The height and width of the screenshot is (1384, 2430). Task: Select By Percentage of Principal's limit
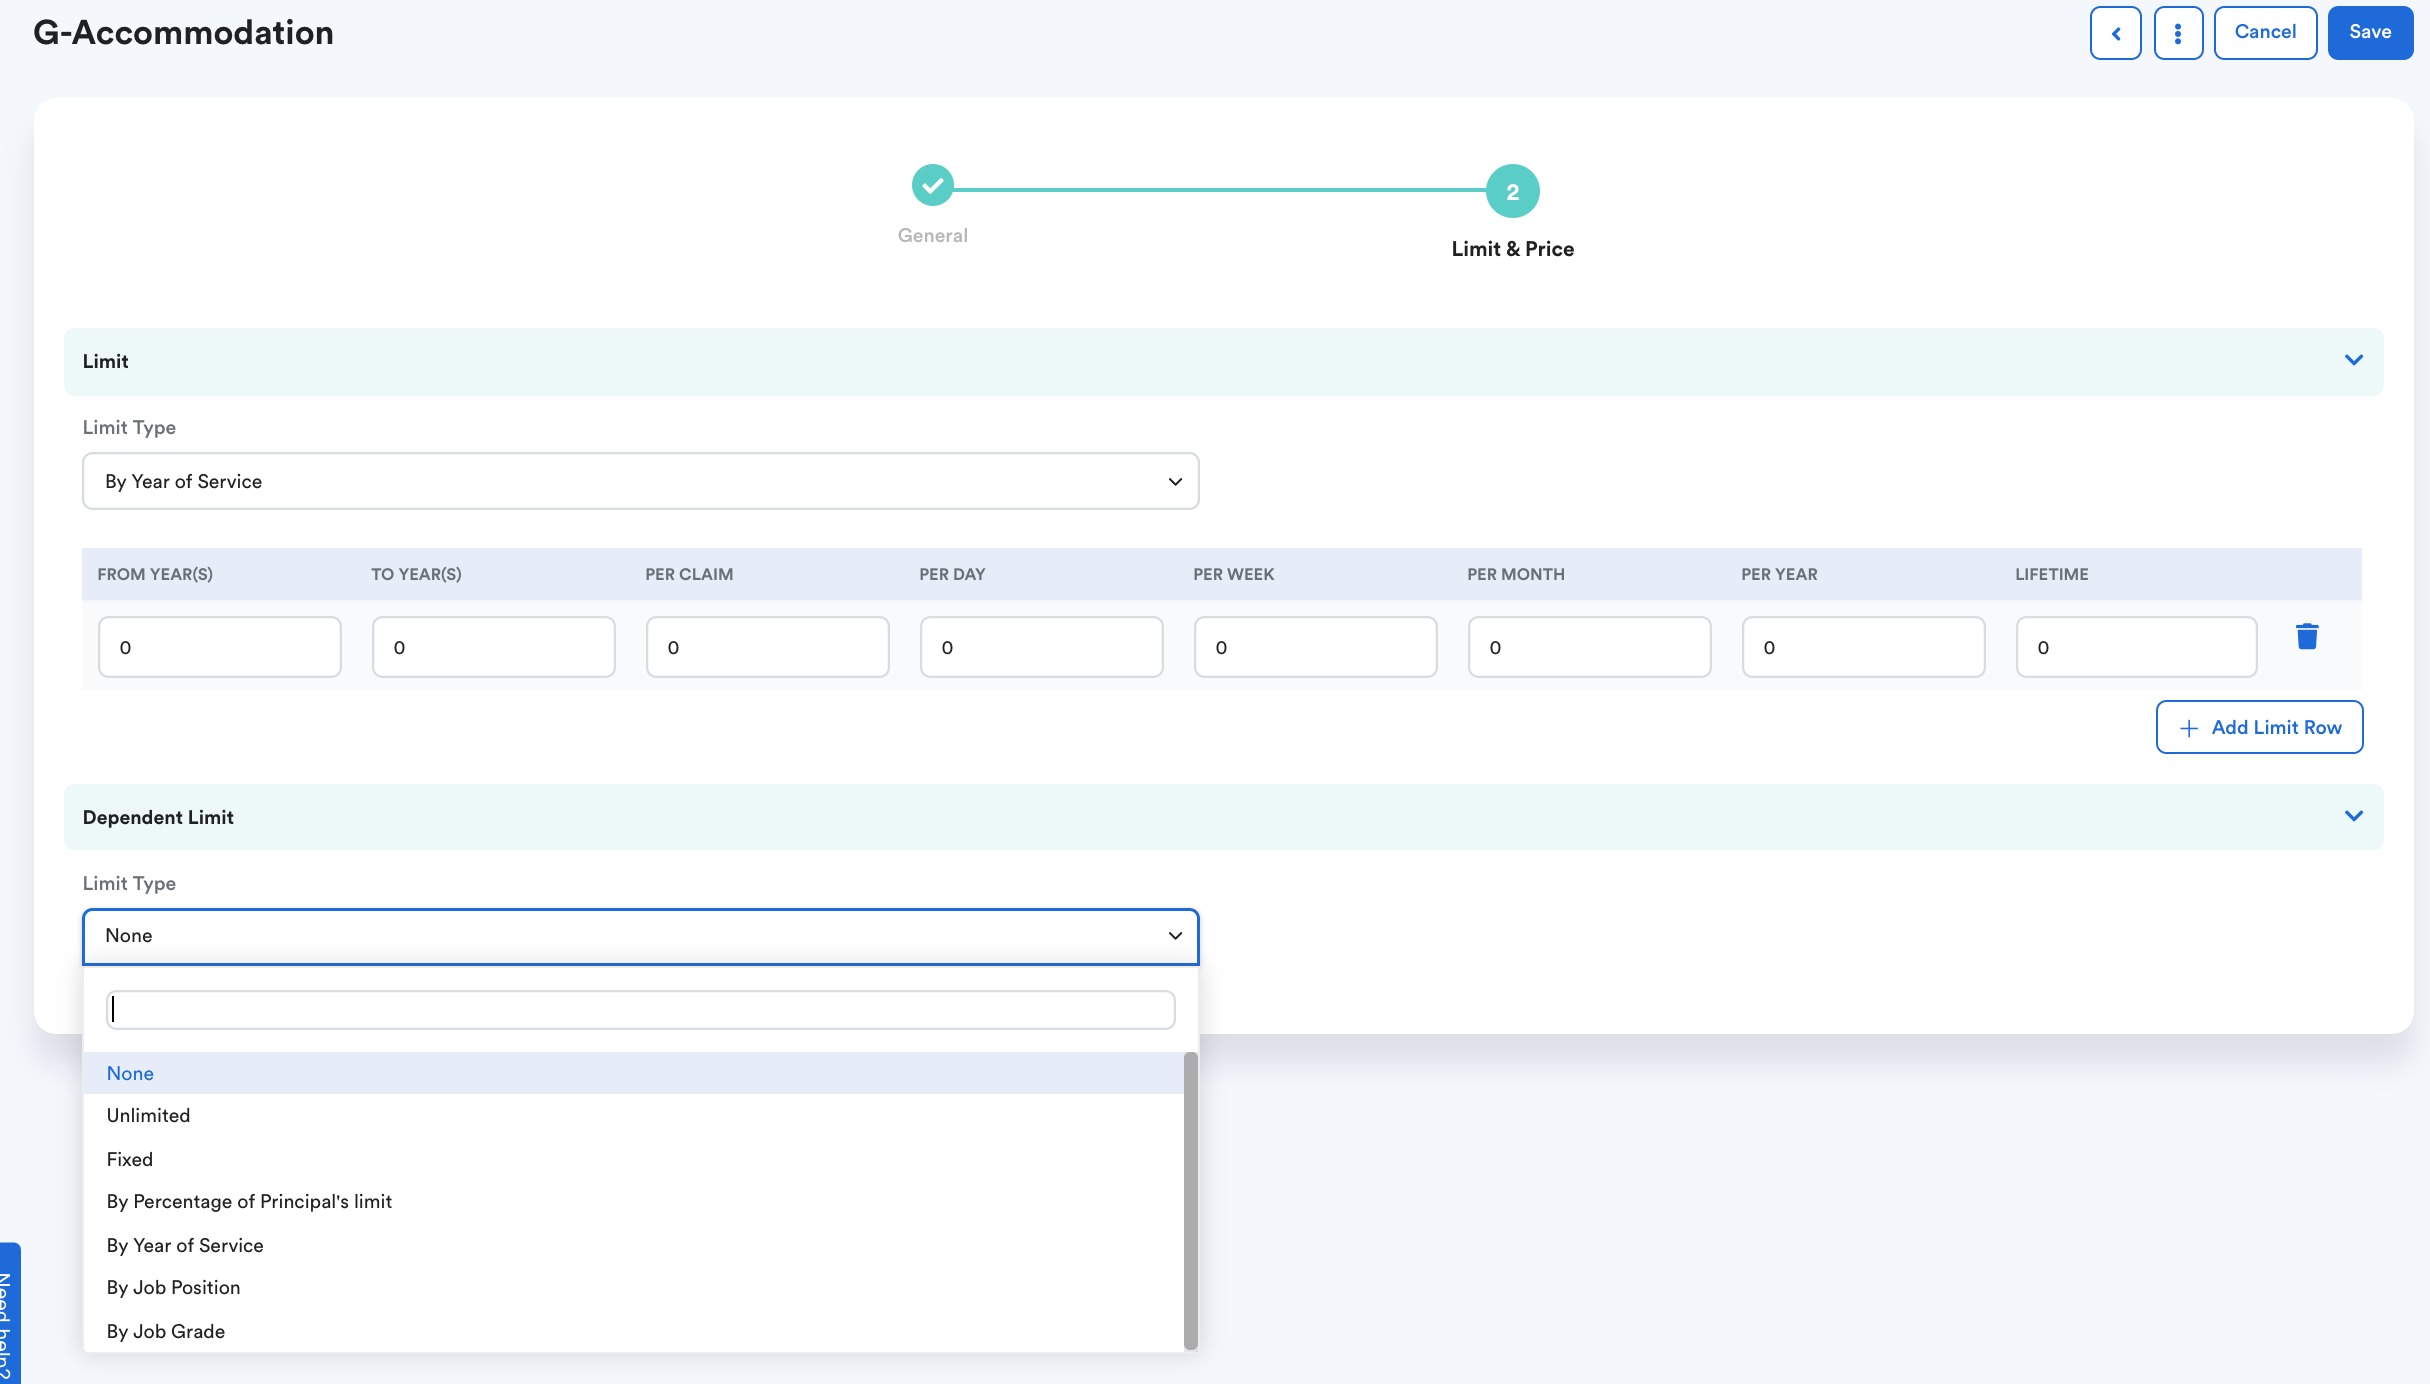(x=633, y=1201)
